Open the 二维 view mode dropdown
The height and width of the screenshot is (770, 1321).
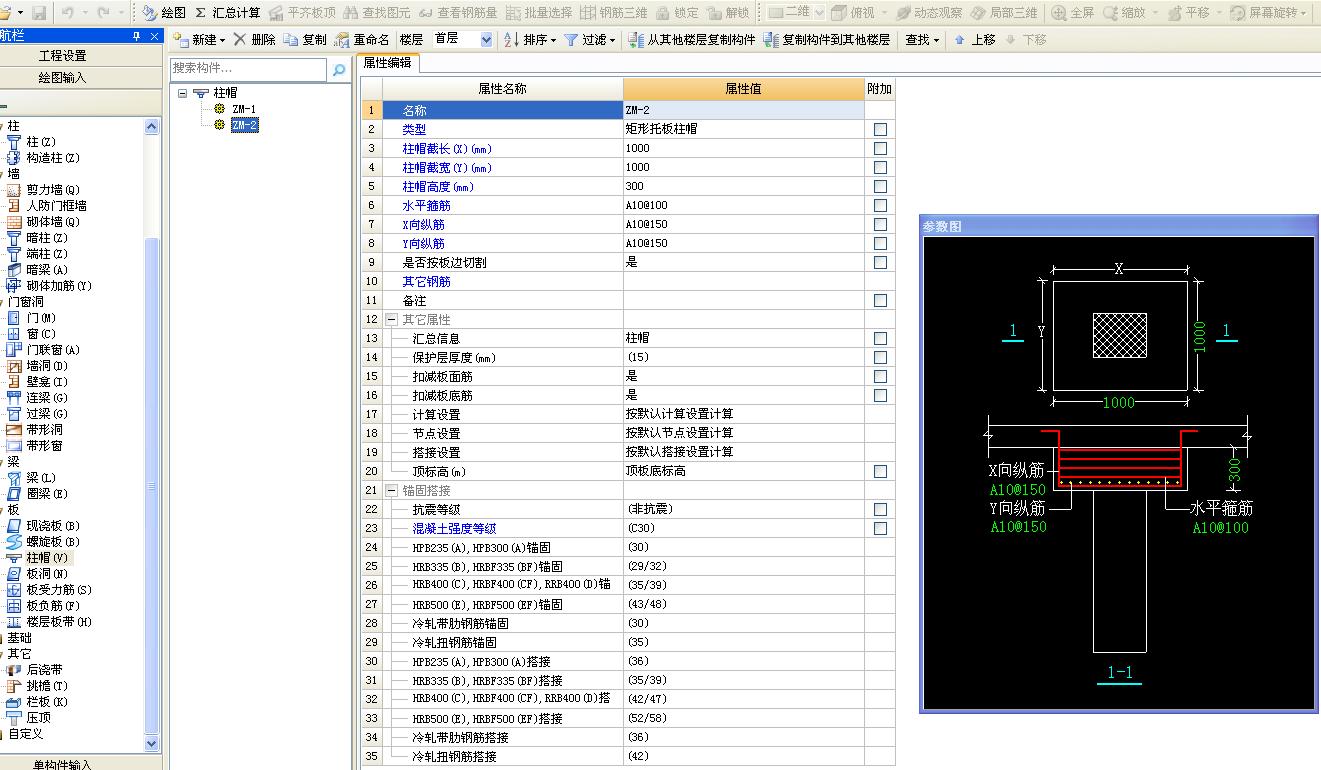[x=819, y=13]
